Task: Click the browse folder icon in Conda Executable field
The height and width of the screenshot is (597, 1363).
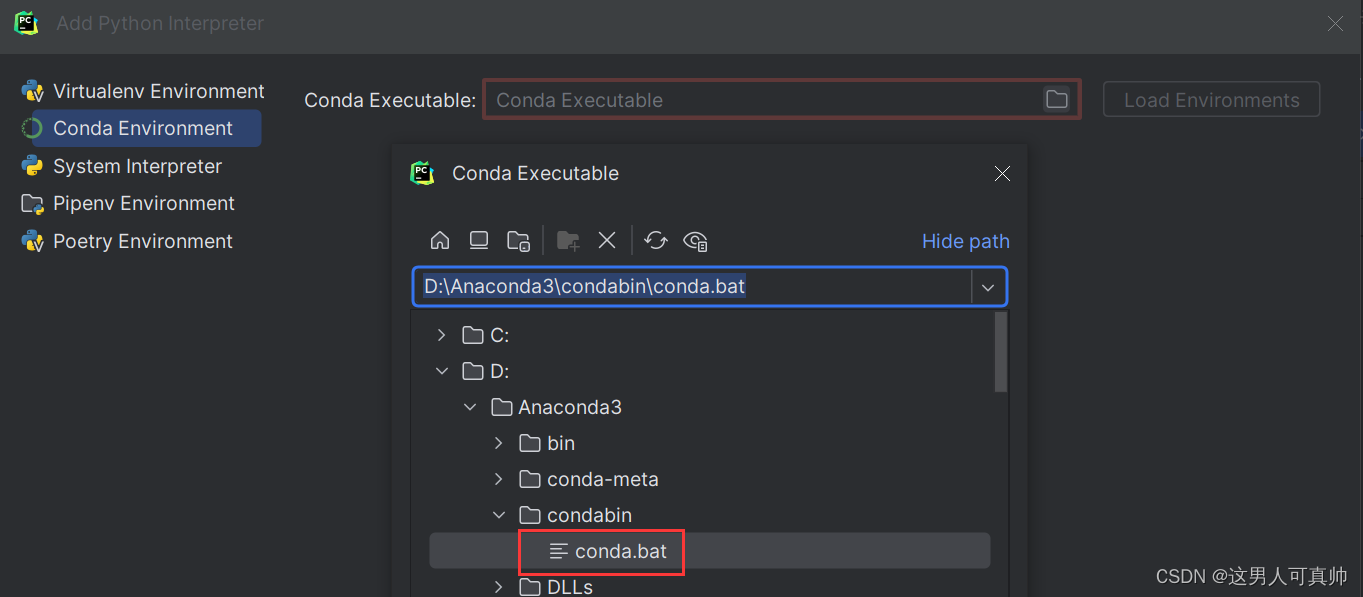Action: click(x=1056, y=99)
